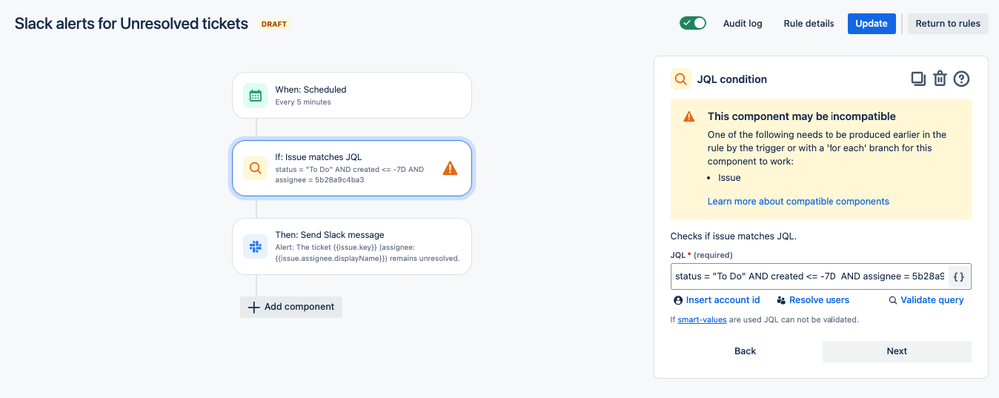Click Validate query link

tap(926, 300)
